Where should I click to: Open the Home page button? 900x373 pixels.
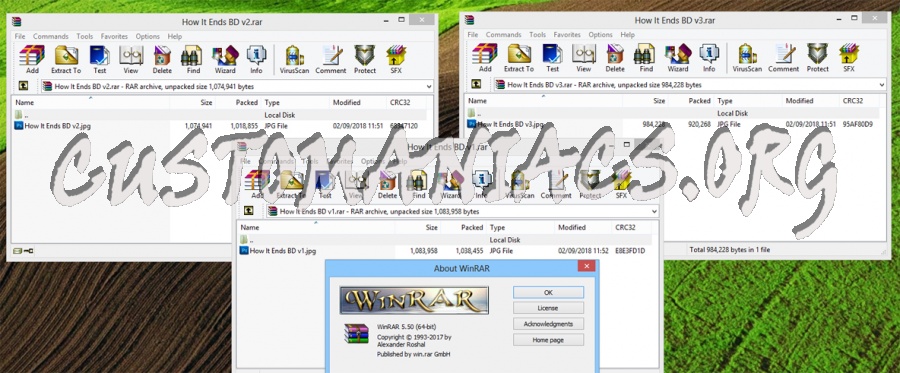548,340
